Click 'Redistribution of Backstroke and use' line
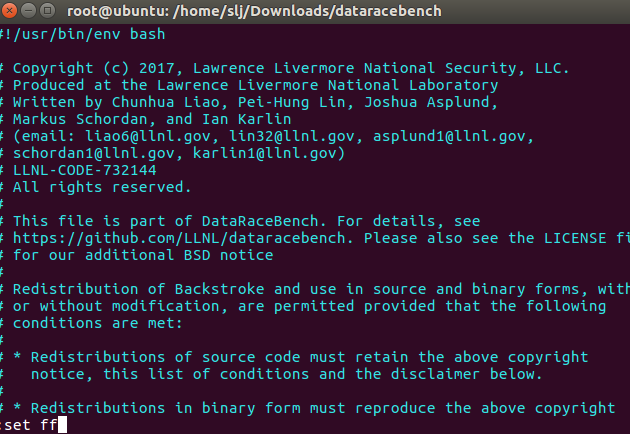This screenshot has width=630, height=434. [x=315, y=289]
